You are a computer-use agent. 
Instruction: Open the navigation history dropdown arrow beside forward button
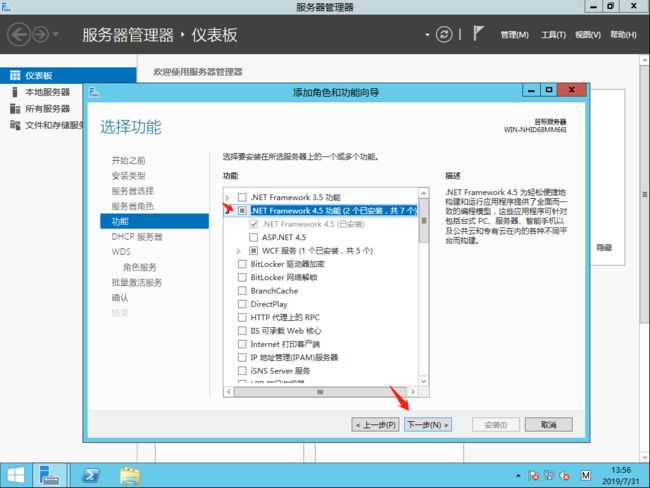[x=56, y=34]
